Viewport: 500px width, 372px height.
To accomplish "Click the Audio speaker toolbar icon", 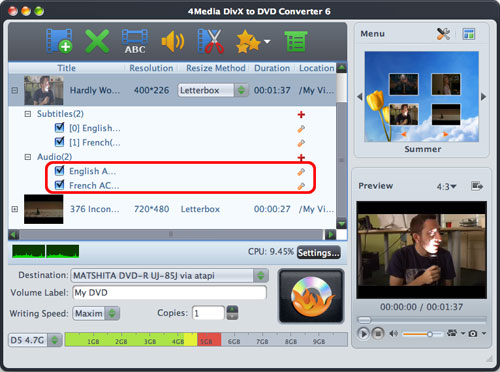I will tap(172, 42).
